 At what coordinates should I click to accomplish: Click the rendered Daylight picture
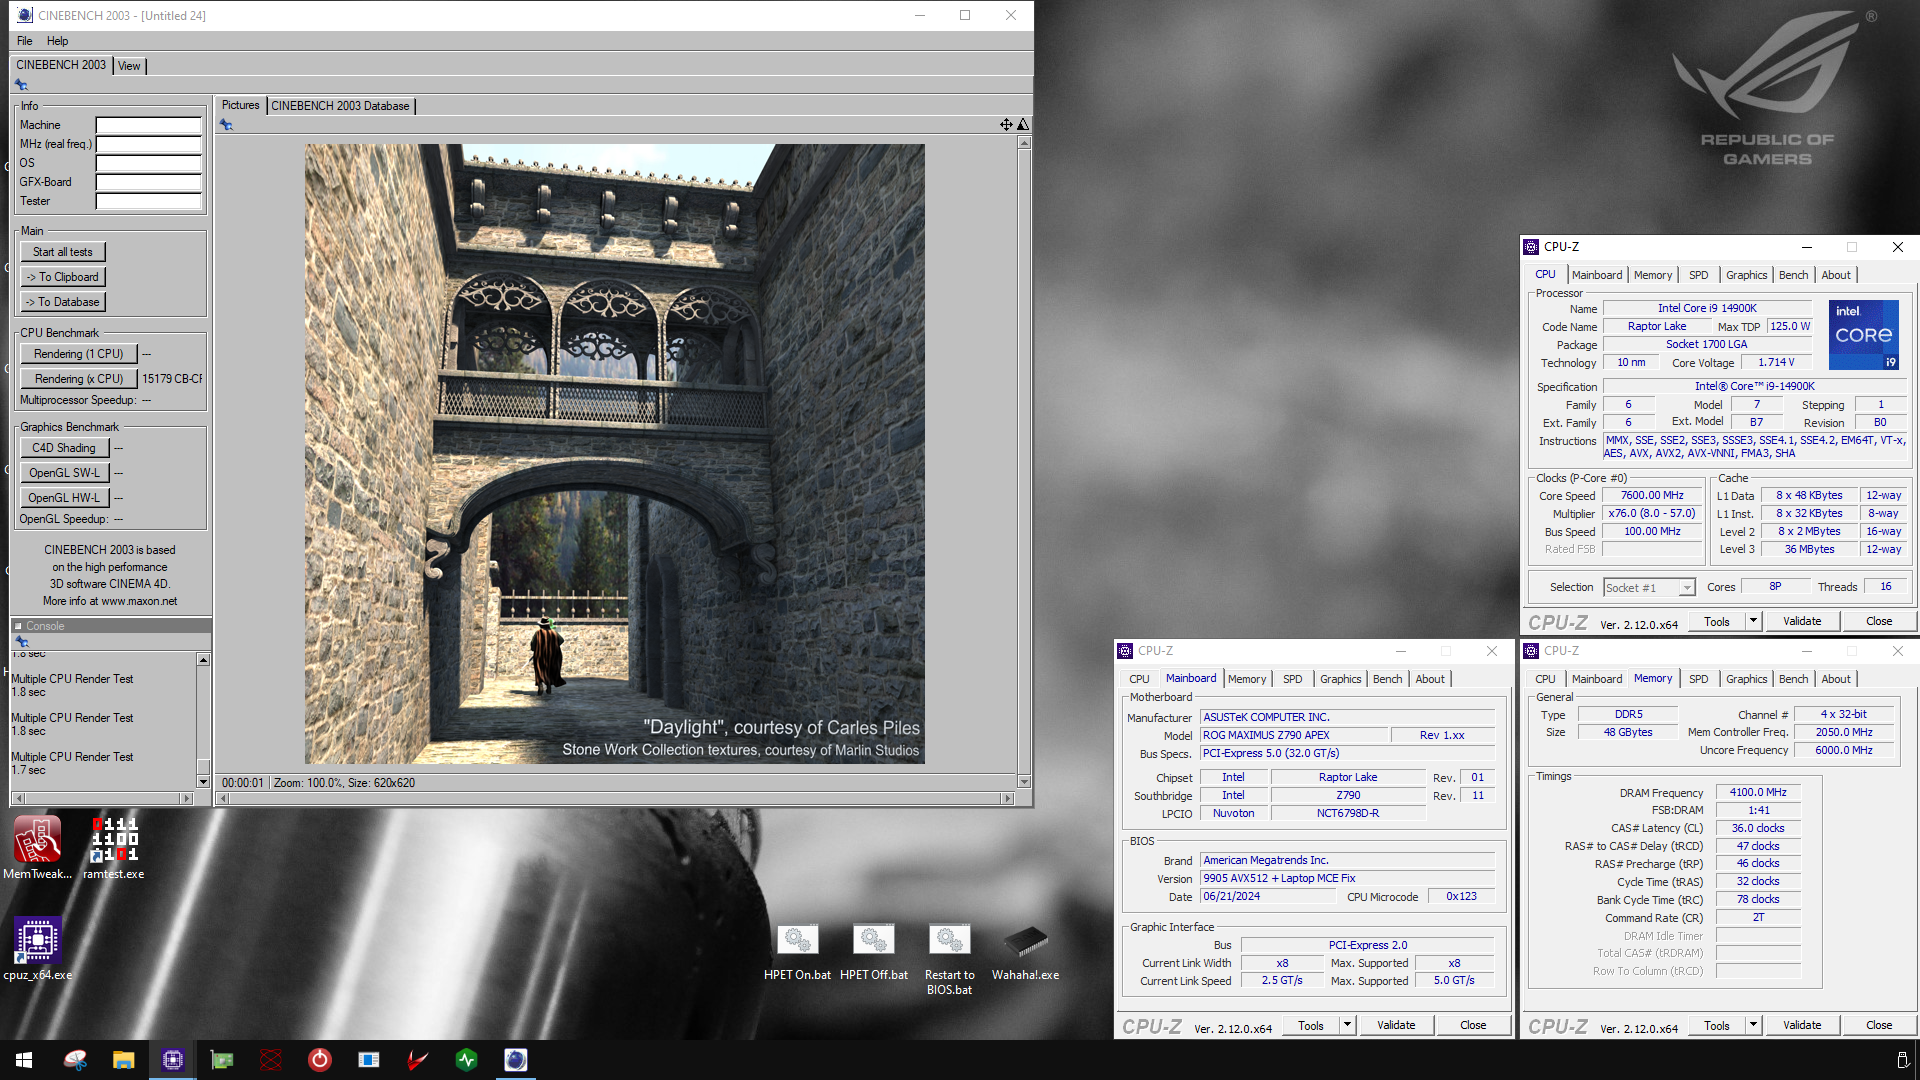coord(614,454)
